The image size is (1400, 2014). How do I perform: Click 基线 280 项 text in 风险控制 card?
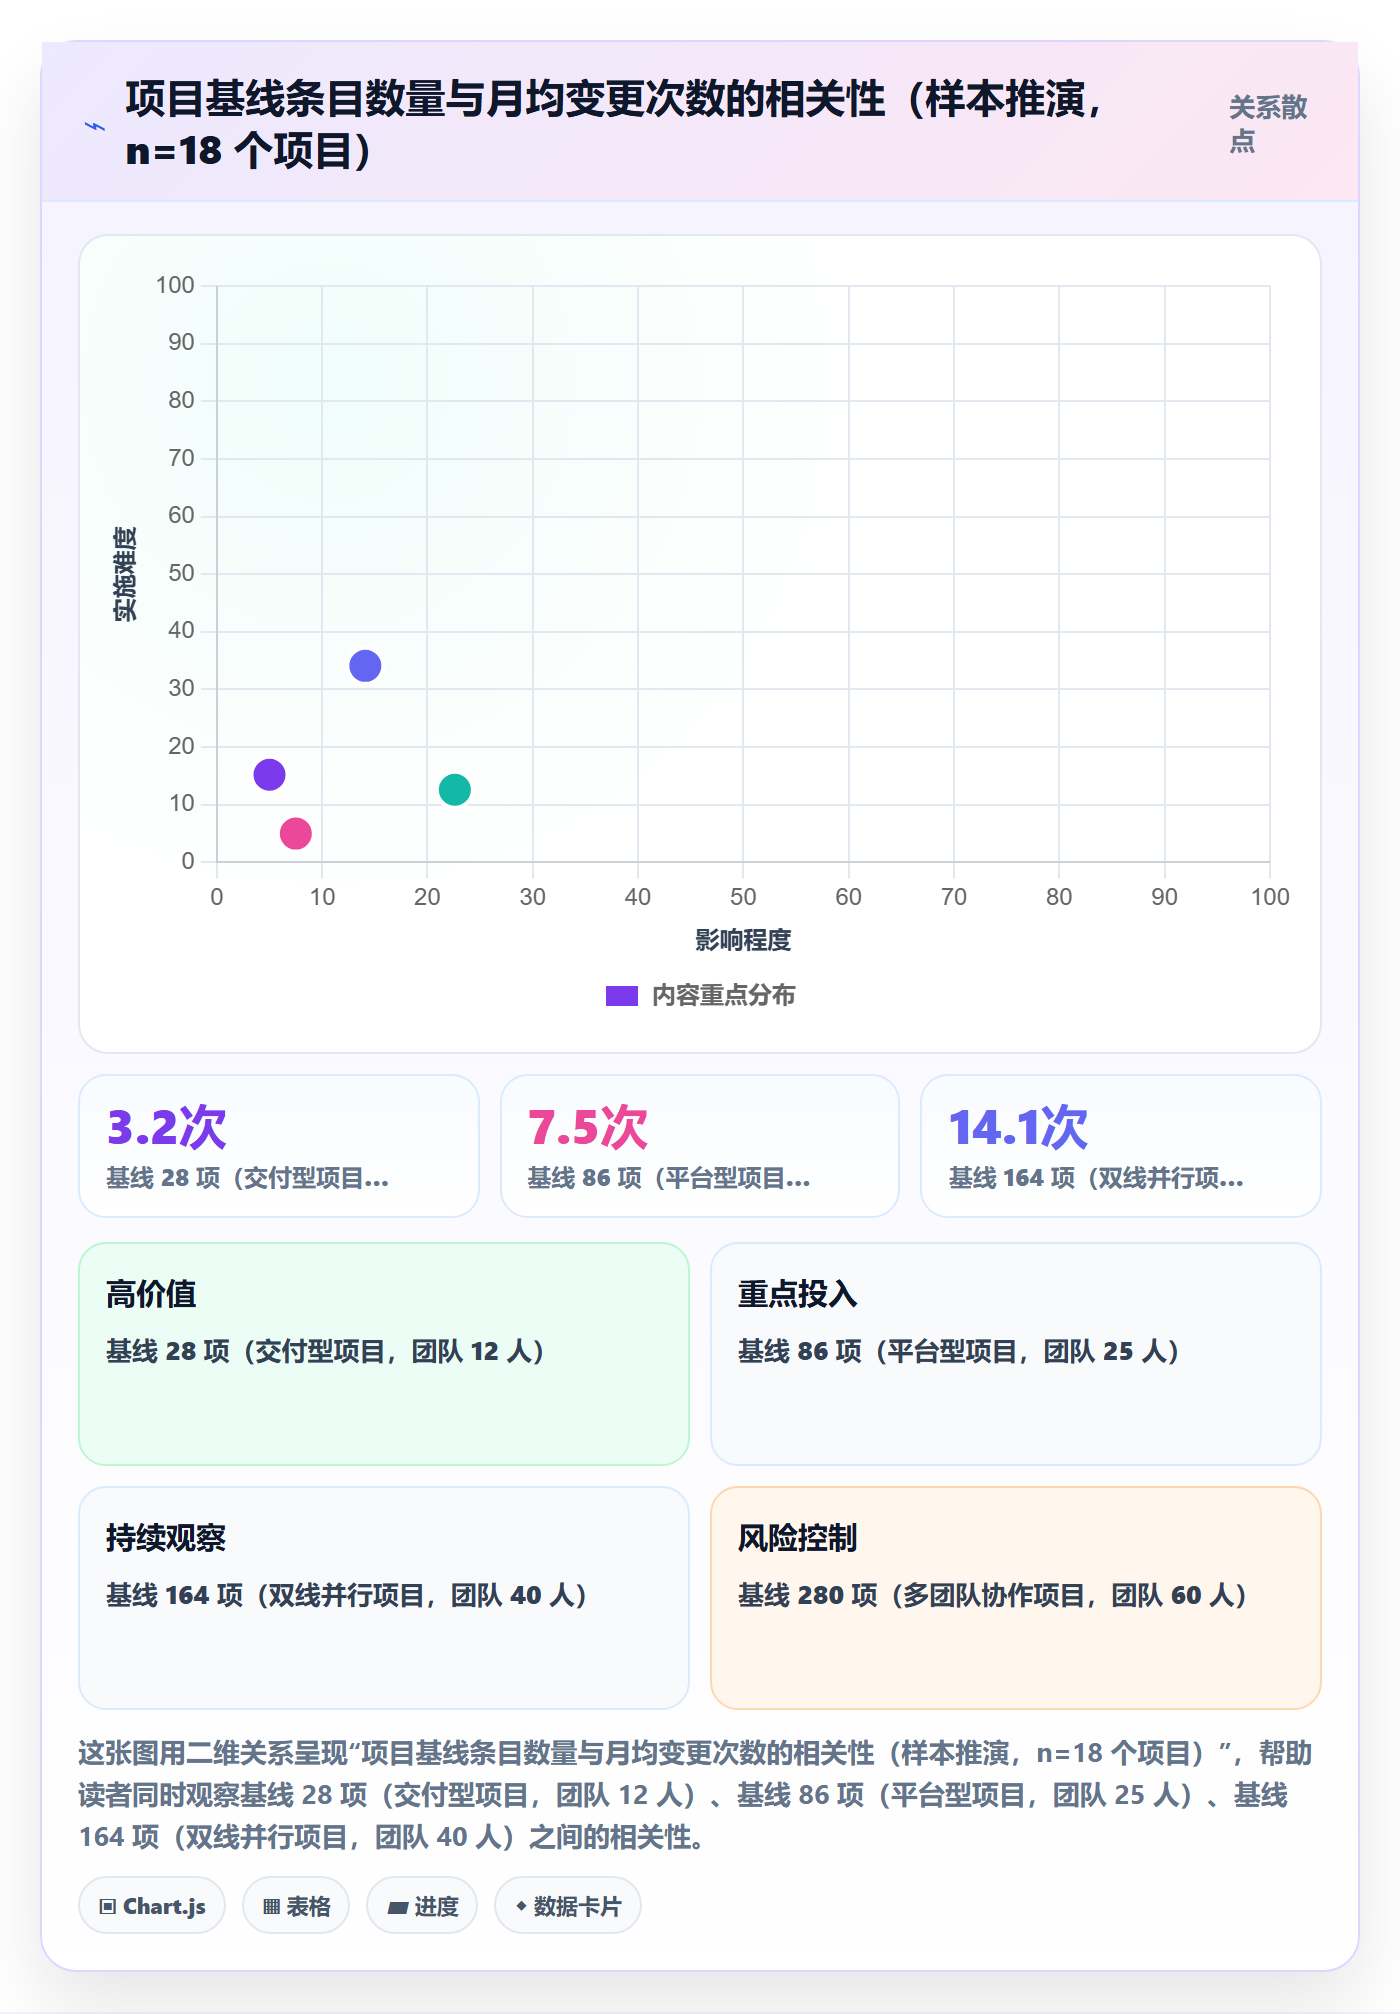pyautogui.click(x=992, y=1595)
